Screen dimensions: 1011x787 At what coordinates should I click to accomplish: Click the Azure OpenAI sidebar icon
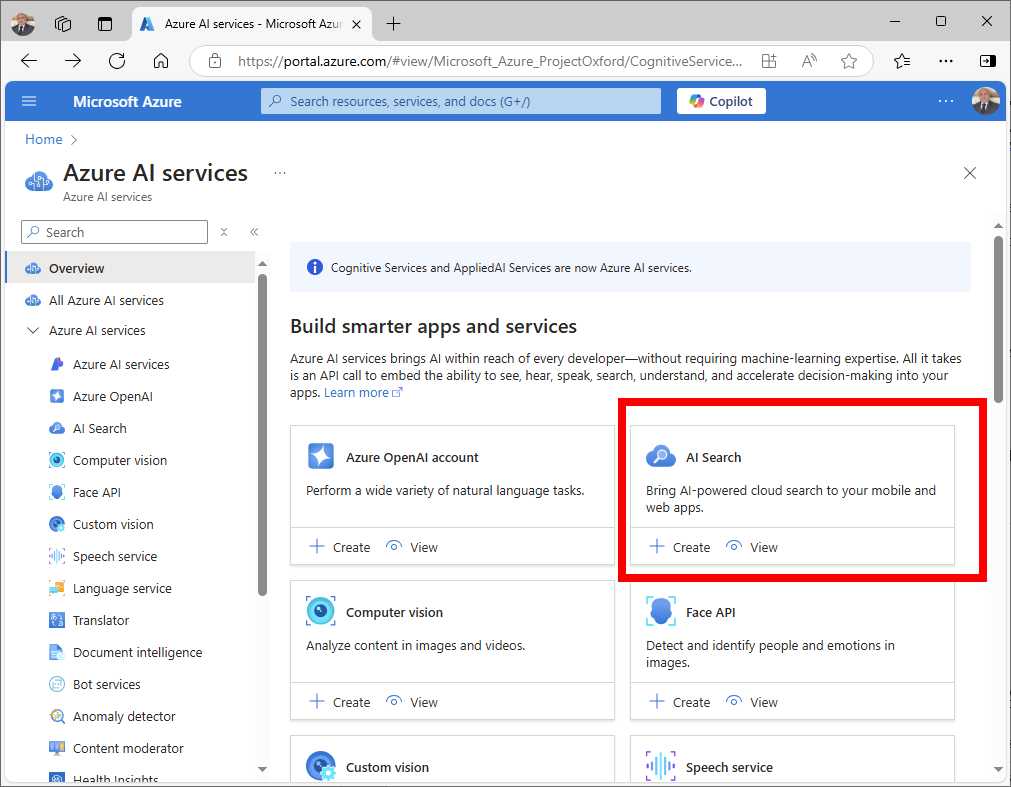[x=57, y=396]
